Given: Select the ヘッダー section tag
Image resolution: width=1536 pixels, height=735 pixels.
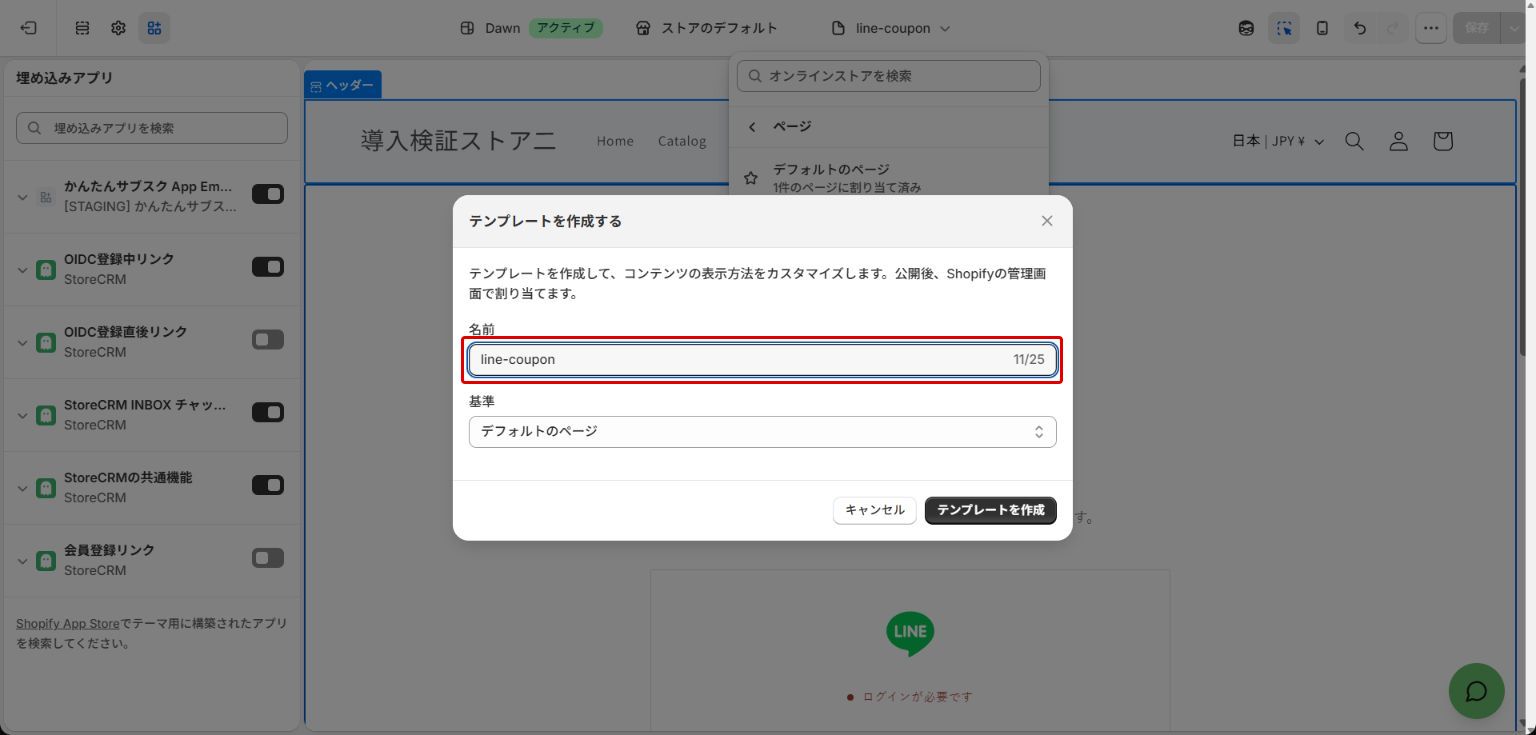Looking at the screenshot, I should (x=342, y=85).
